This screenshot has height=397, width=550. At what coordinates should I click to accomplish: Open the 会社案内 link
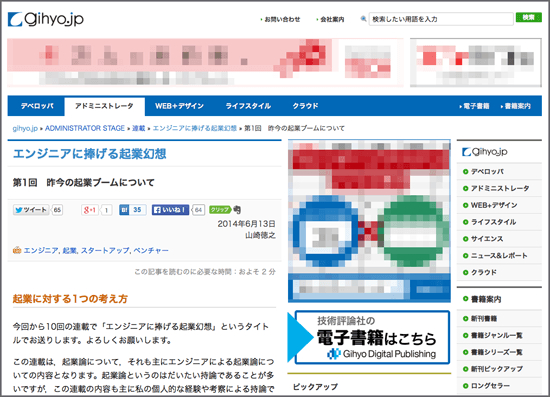click(332, 19)
